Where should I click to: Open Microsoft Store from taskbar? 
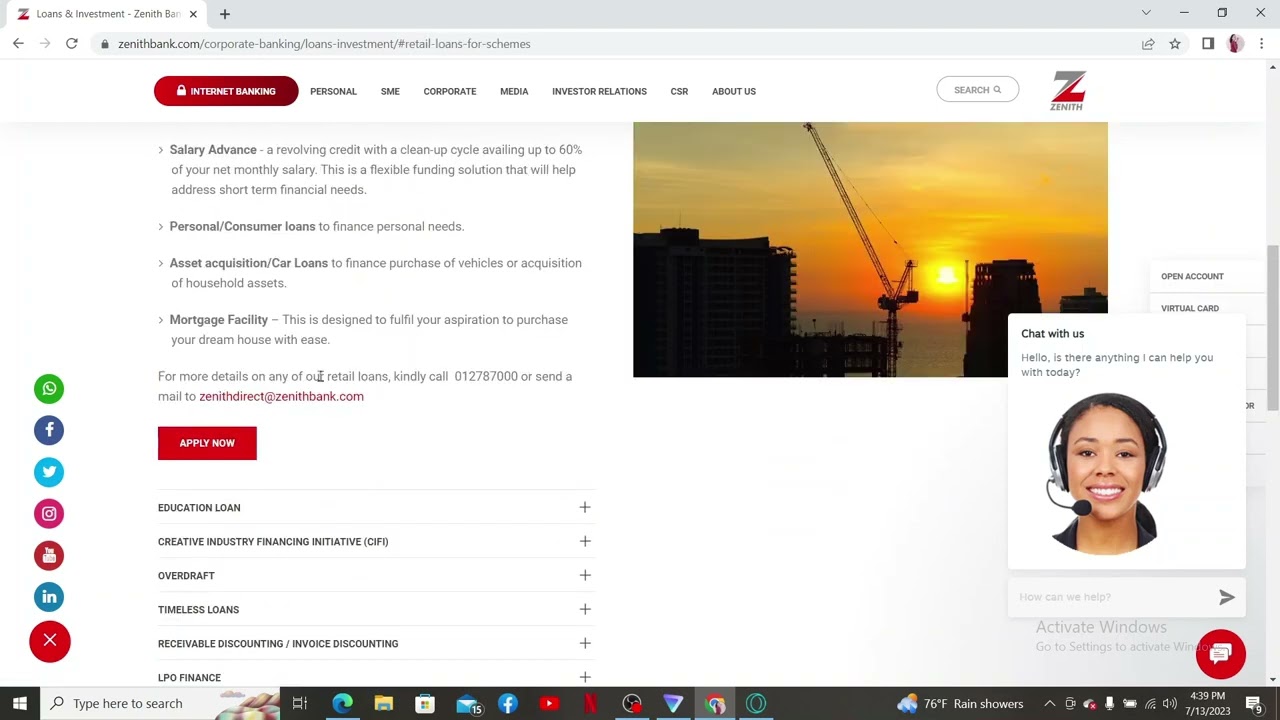(425, 703)
